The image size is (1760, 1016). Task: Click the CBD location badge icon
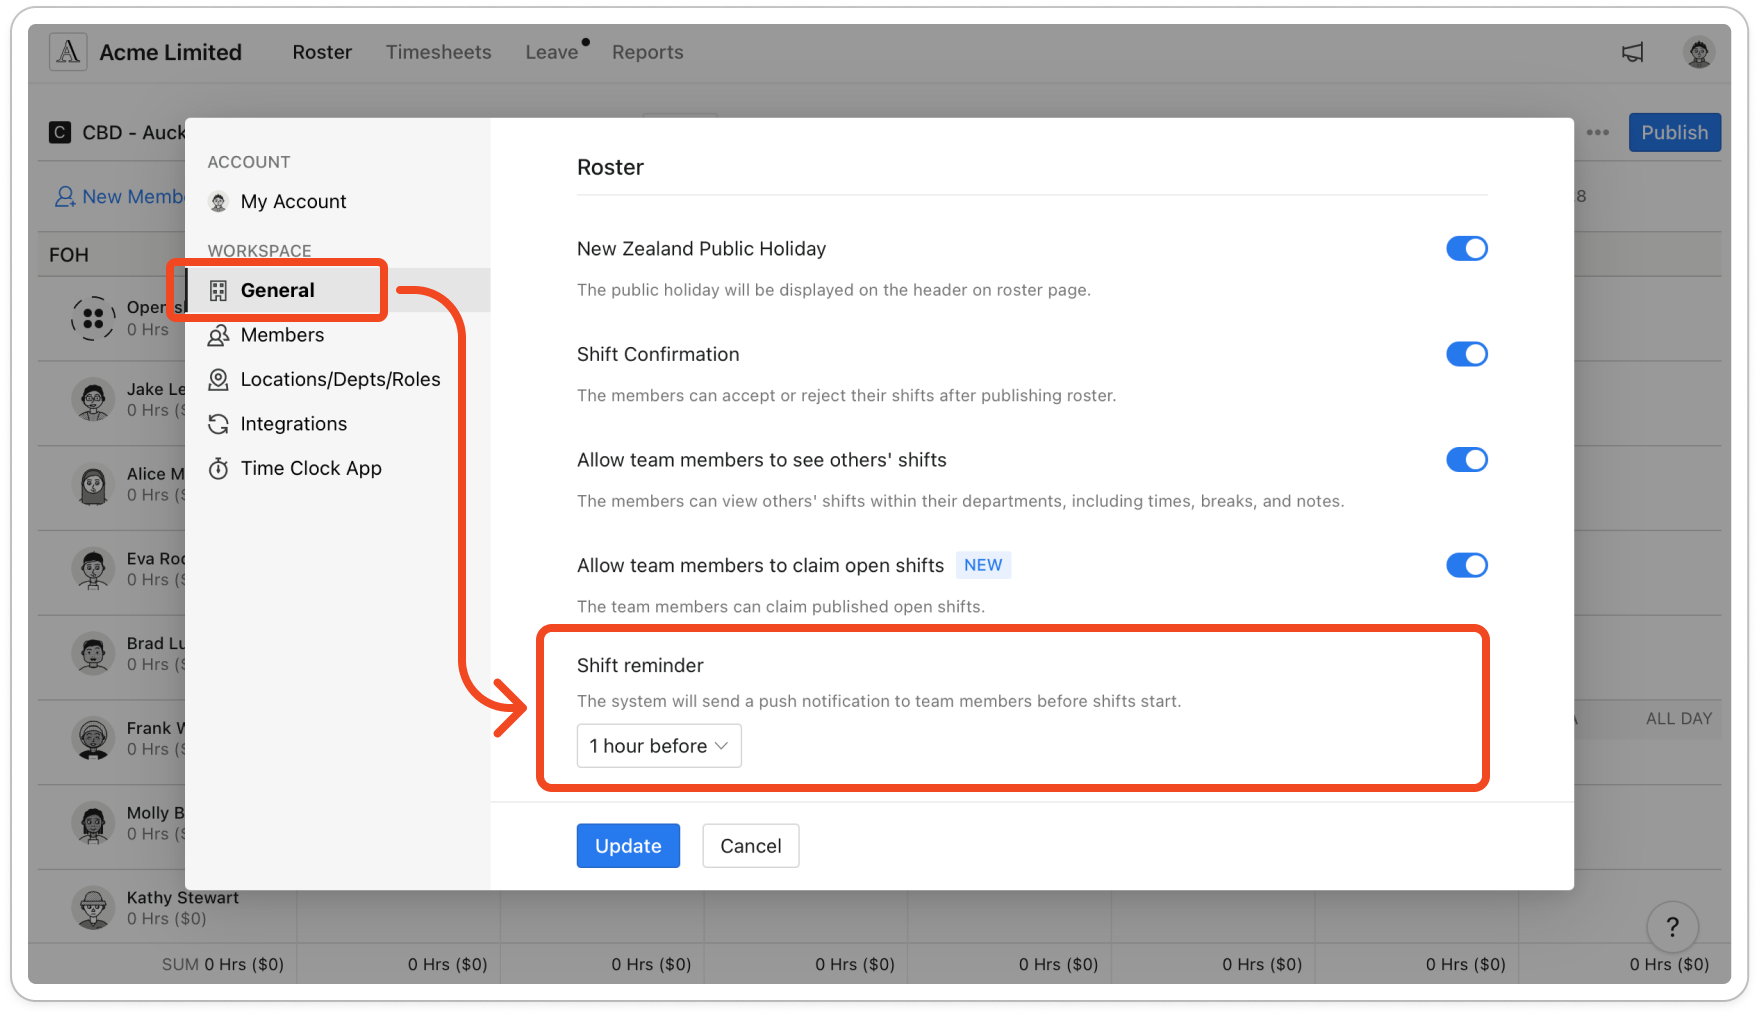(x=60, y=132)
